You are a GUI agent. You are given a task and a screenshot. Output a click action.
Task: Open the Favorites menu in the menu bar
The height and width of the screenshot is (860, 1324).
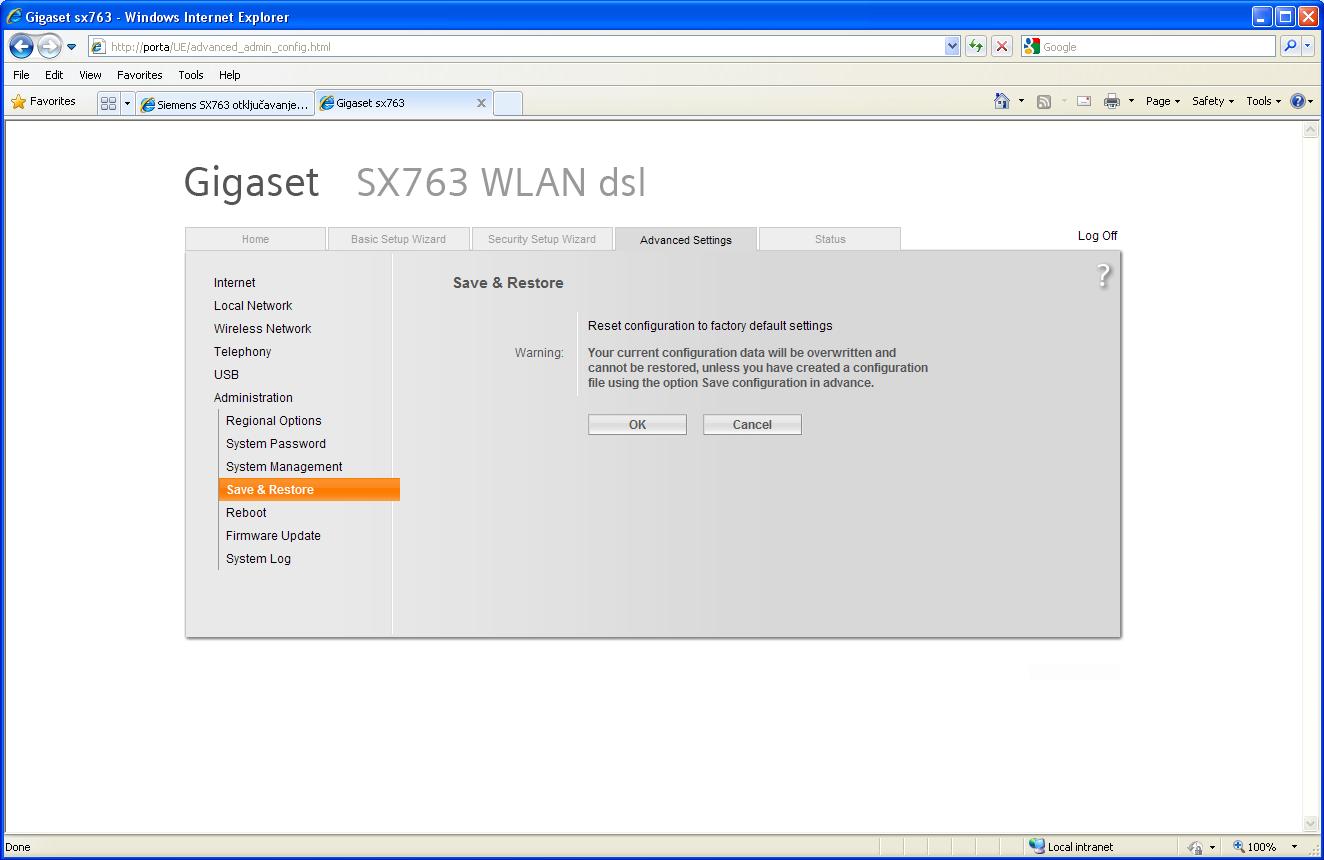[140, 75]
